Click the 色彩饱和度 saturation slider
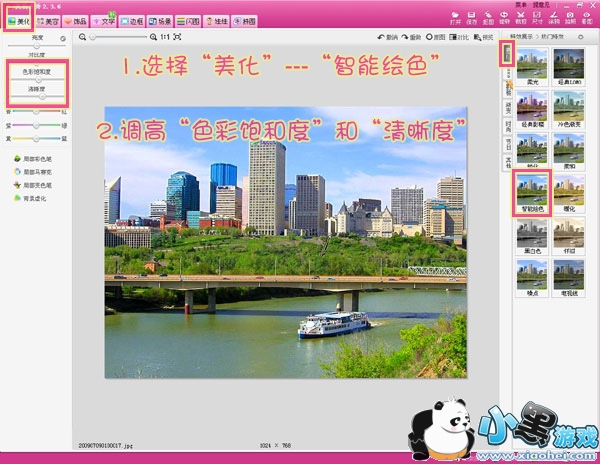This screenshot has height=464, width=600. coord(37,80)
